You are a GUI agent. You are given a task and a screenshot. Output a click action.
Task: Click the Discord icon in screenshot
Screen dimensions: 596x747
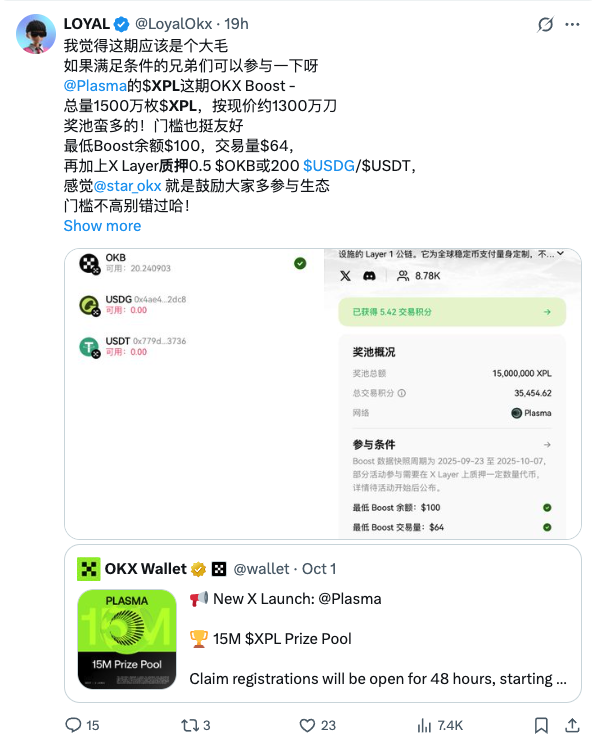pos(369,276)
